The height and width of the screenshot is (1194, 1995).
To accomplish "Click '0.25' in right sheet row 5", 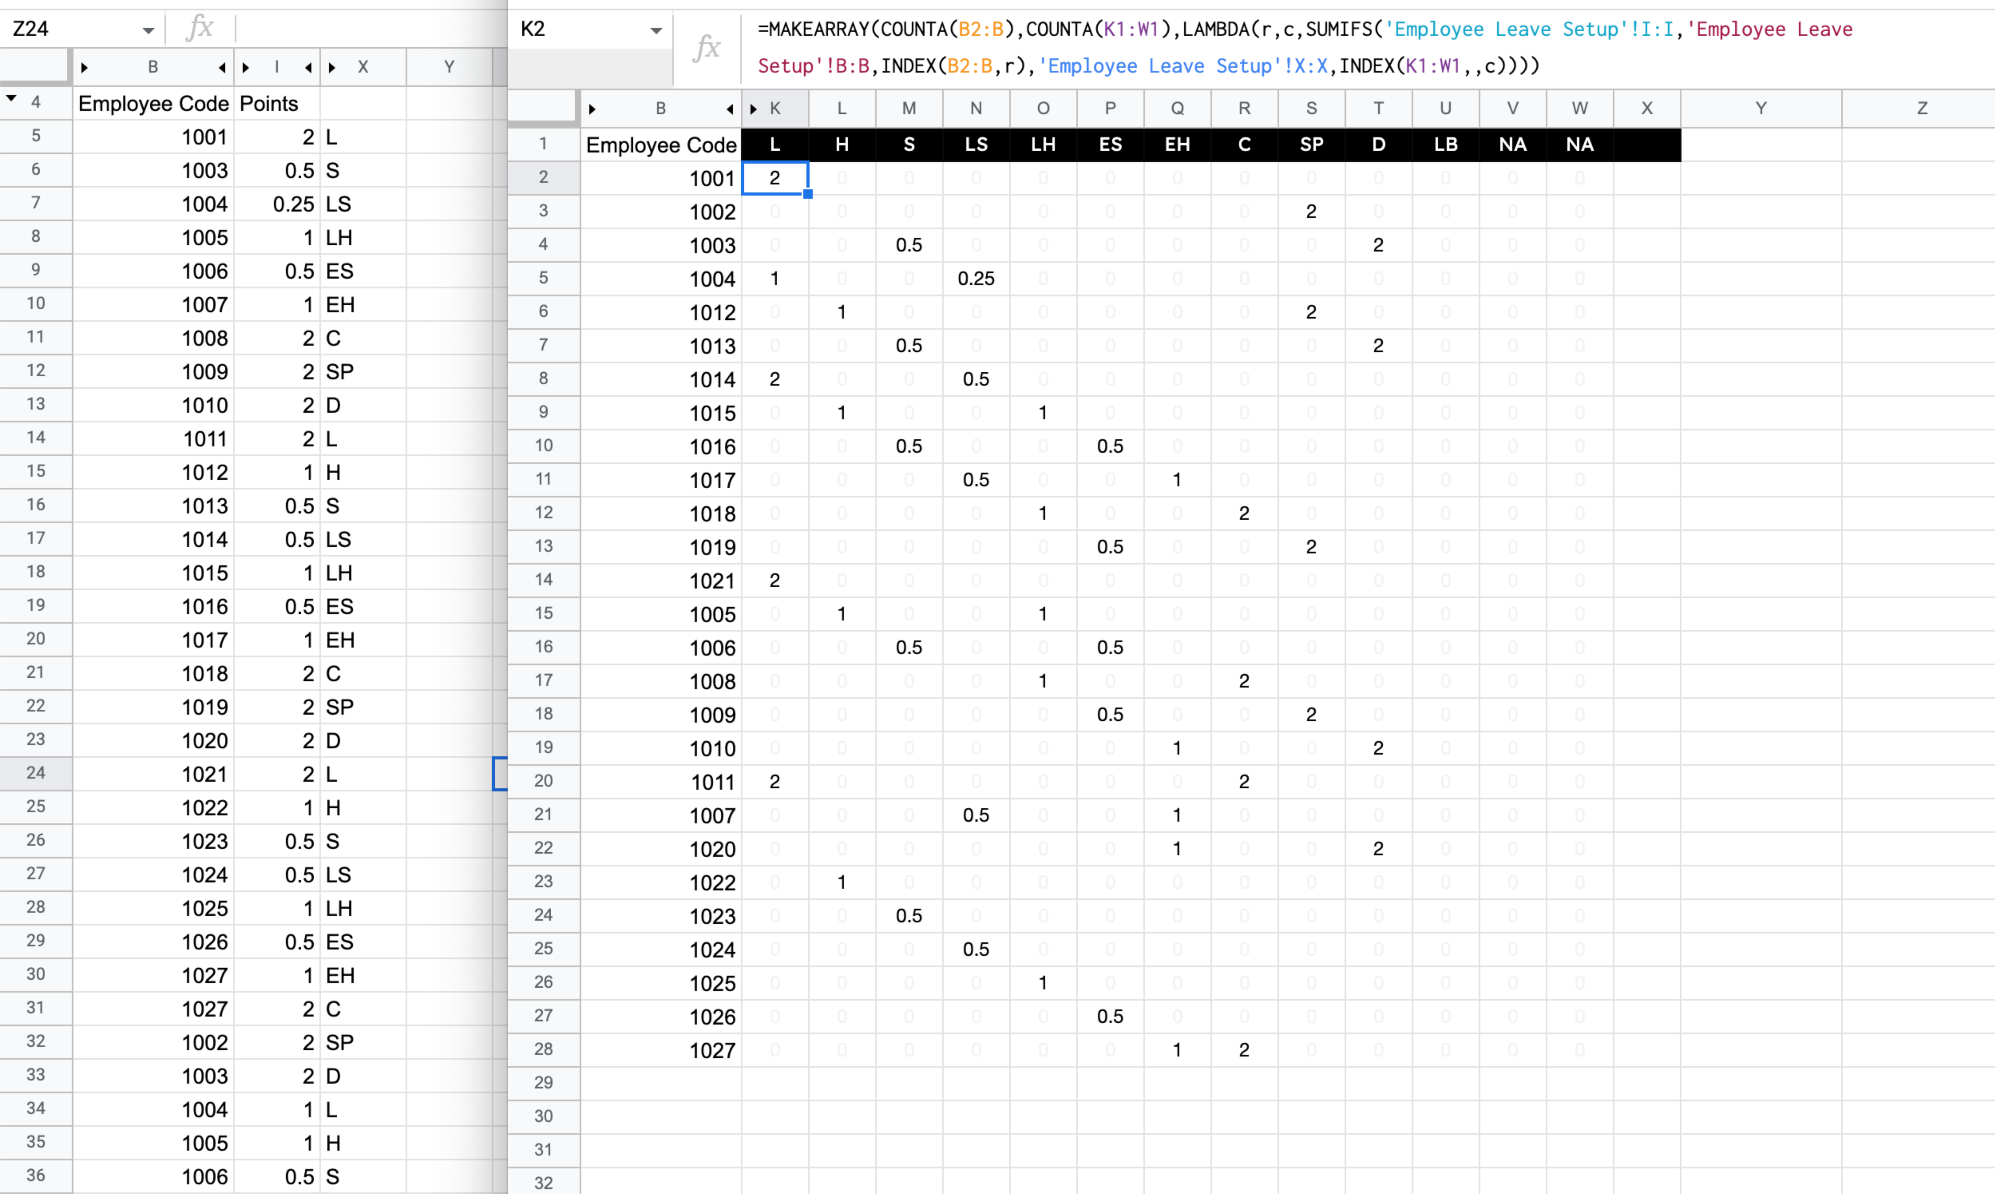I will (976, 279).
